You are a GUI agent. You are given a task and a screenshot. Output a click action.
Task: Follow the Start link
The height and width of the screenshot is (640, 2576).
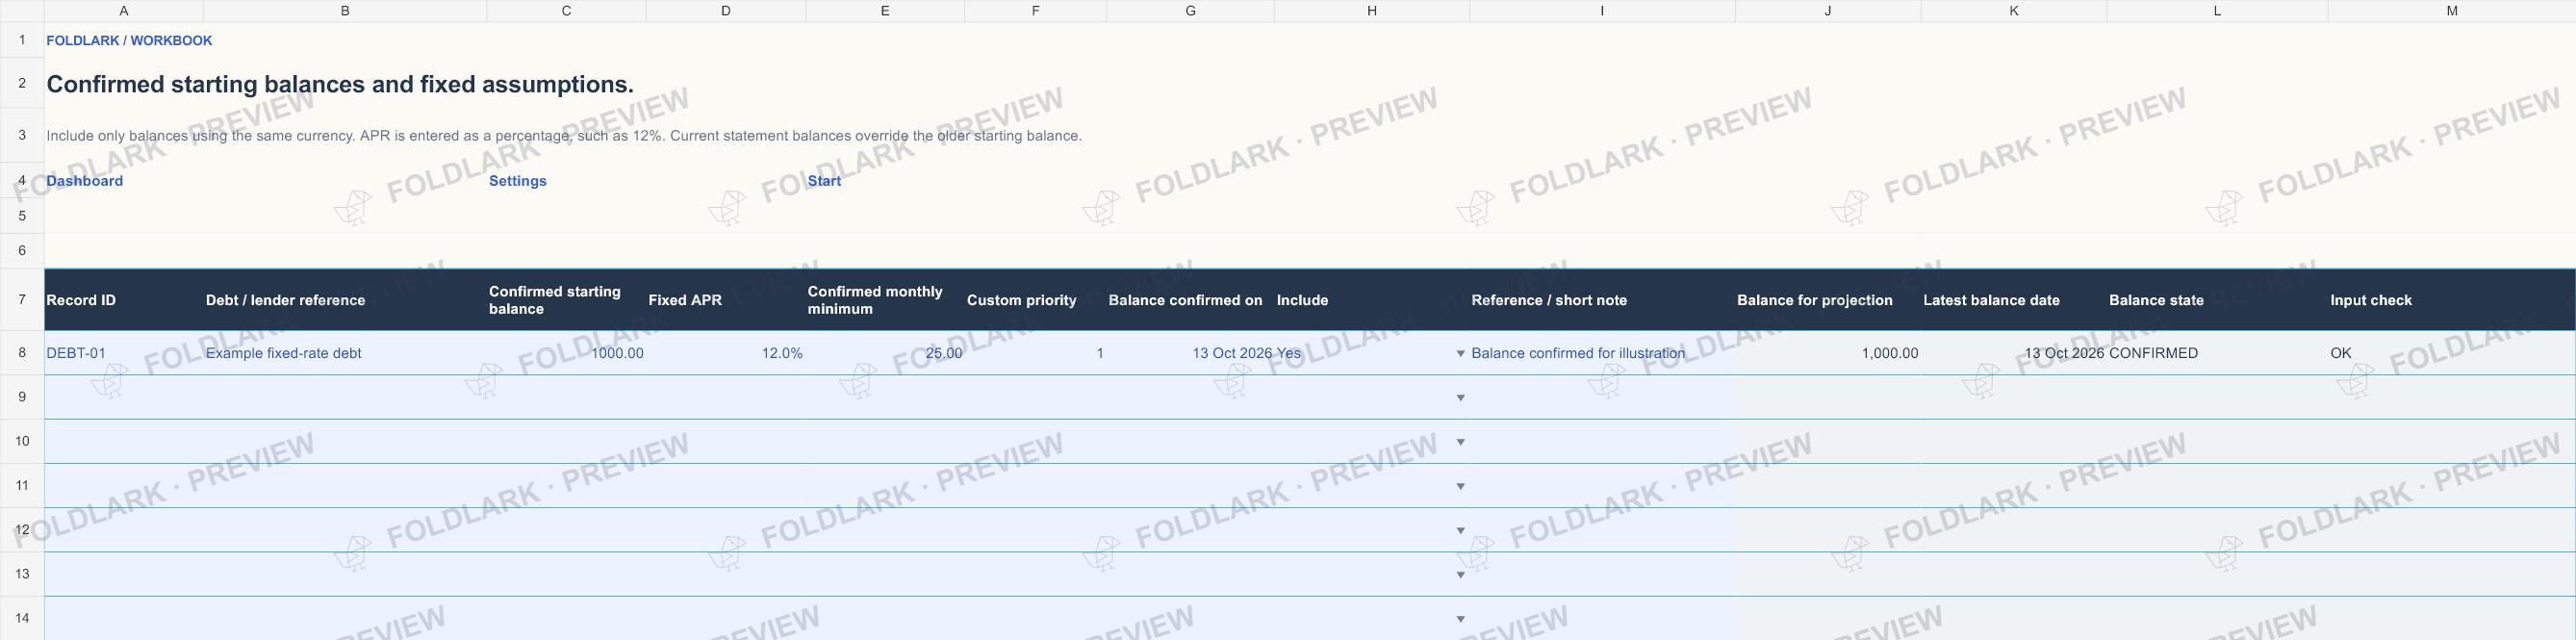pyautogui.click(x=824, y=181)
